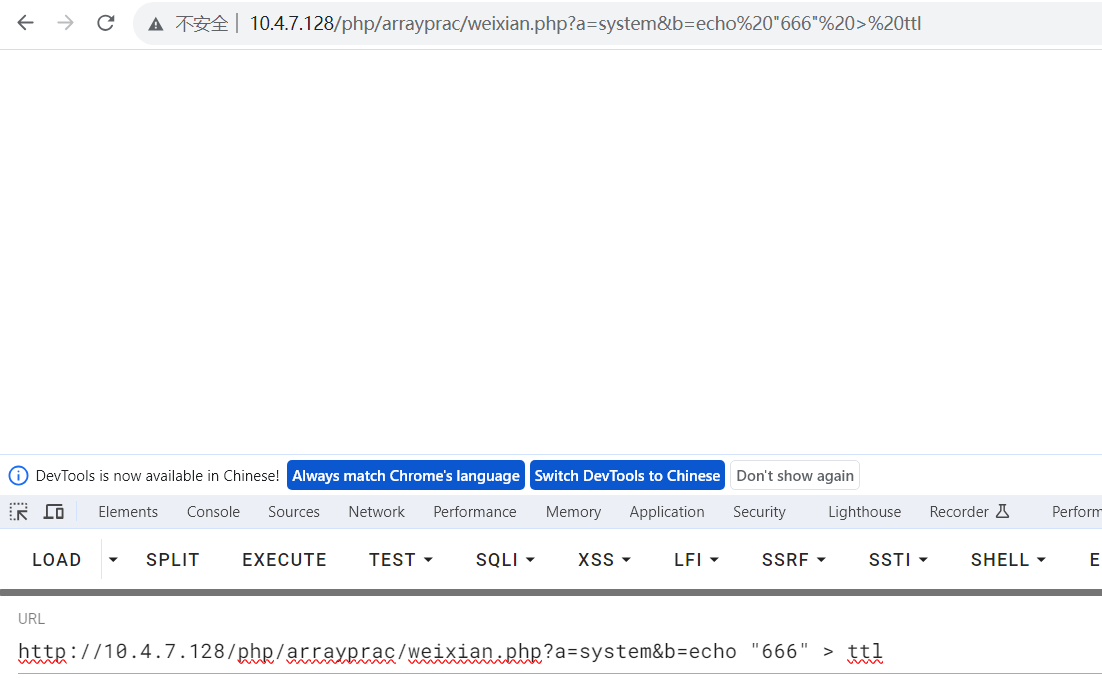Click the address bar URL text

585,23
